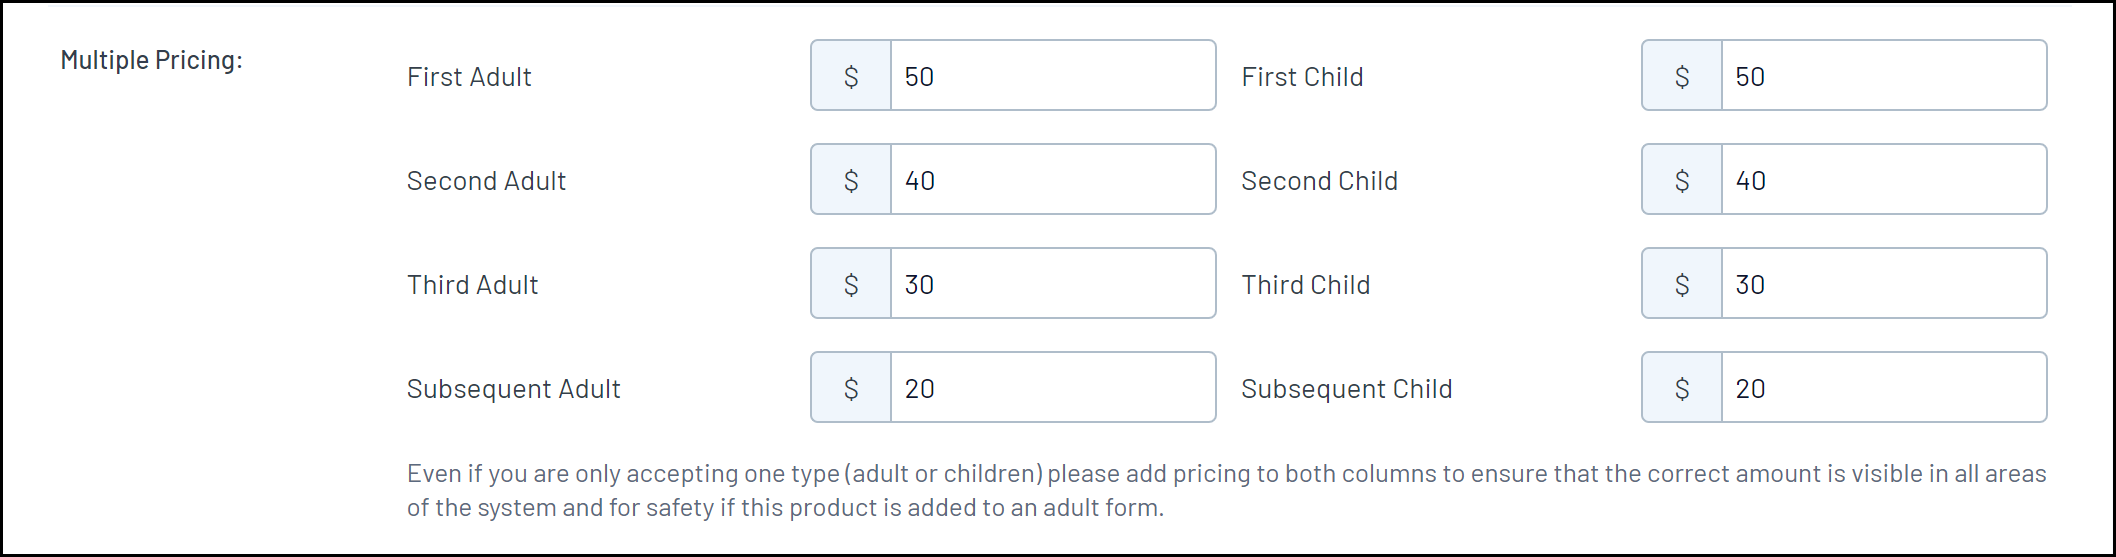The width and height of the screenshot is (2116, 557).
Task: Click the dollar sign beside Third Adult price
Action: [851, 284]
